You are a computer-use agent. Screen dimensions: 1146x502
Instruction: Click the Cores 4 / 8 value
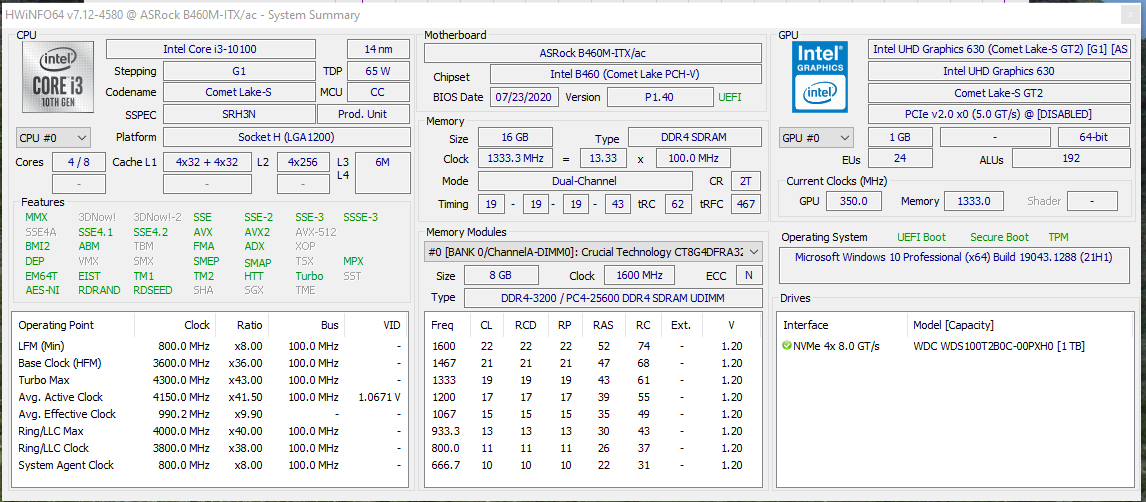pyautogui.click(x=78, y=162)
